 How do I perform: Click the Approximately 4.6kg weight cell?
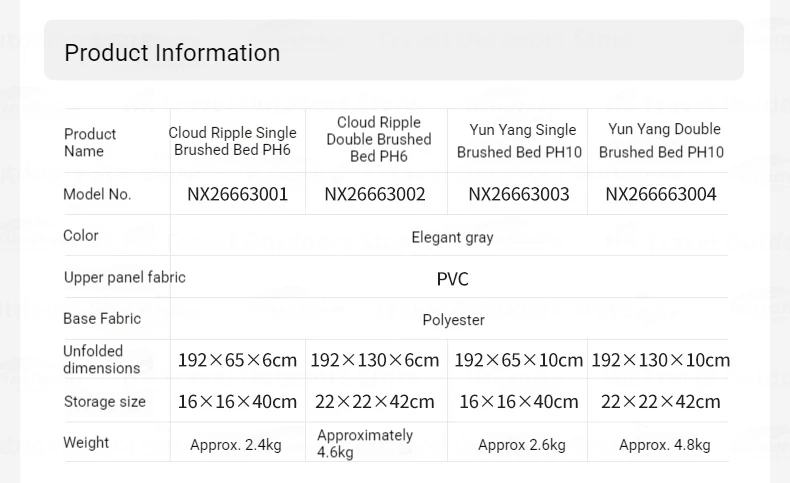(x=365, y=443)
